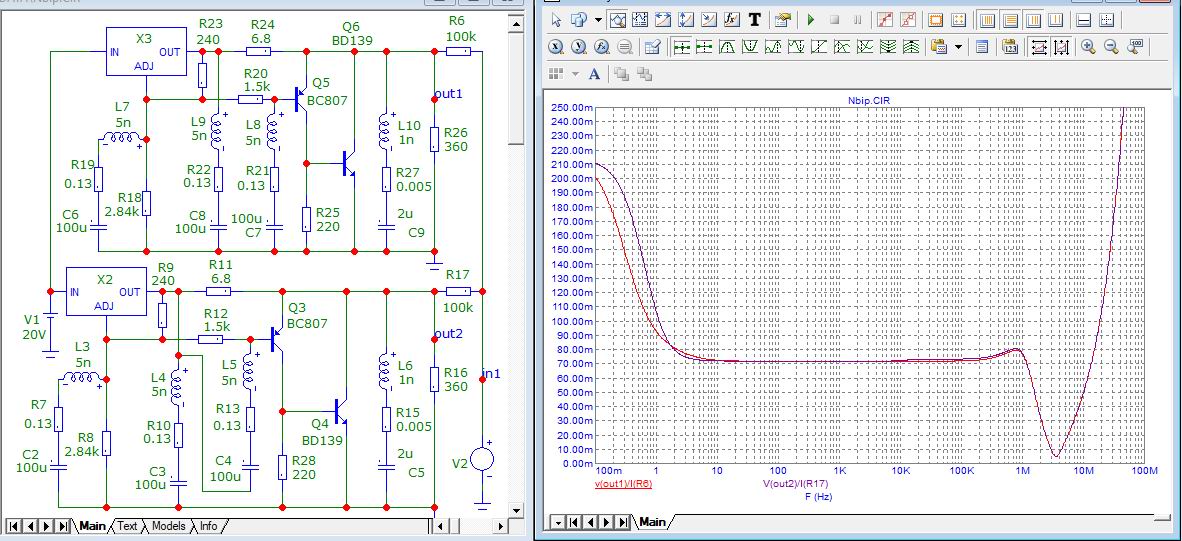This screenshot has width=1182, height=541.
Task: Switch to the Text tab in schematic
Action: pyautogui.click(x=127, y=526)
